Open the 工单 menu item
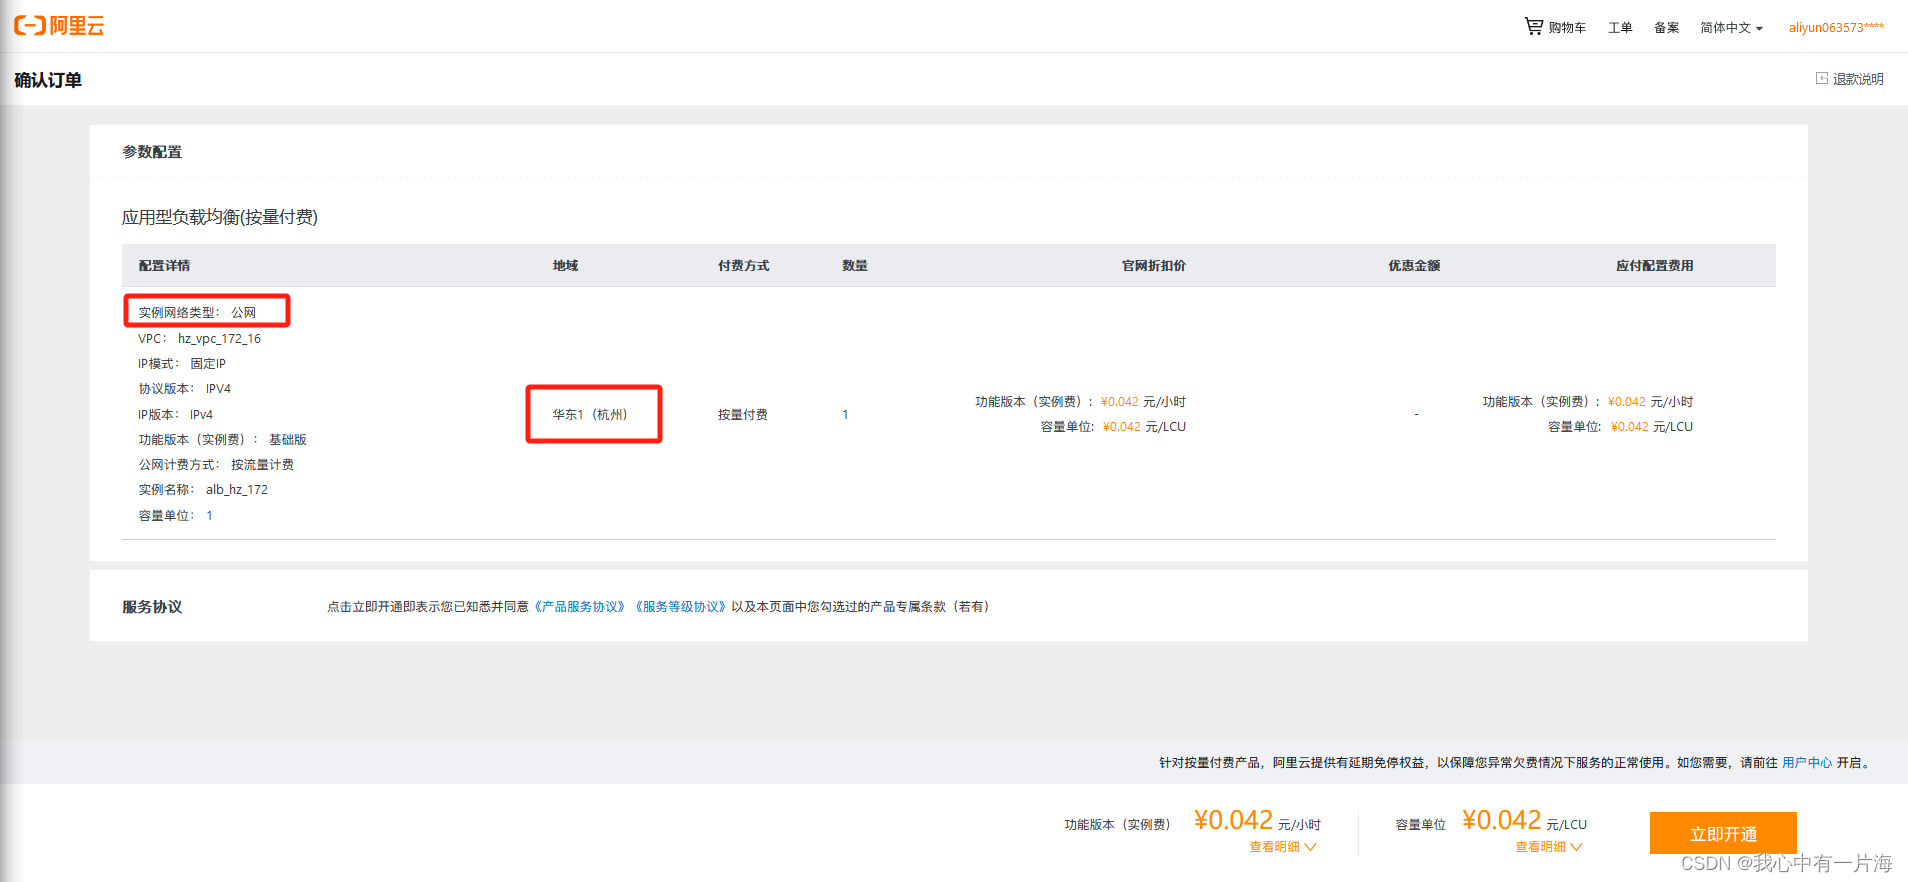 point(1620,28)
